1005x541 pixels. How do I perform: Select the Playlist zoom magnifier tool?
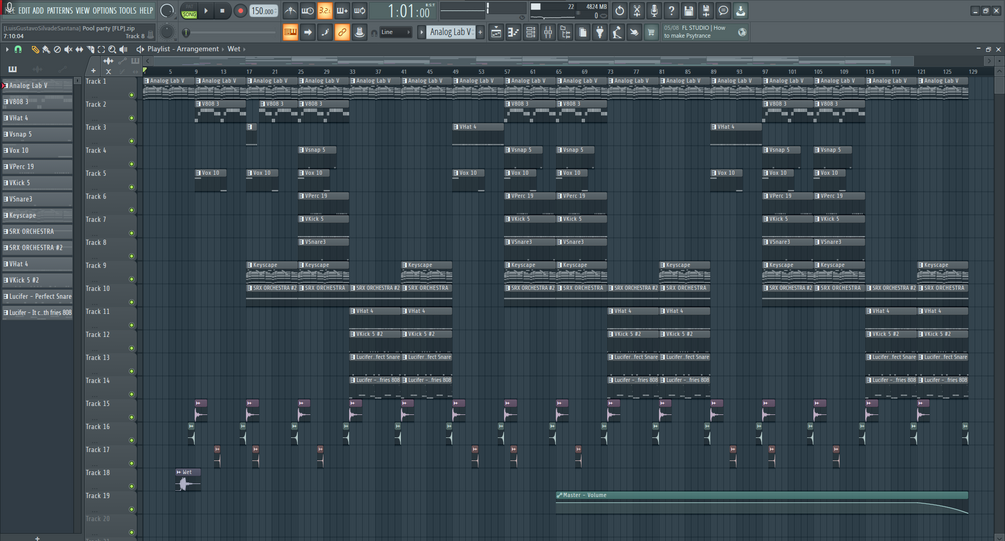click(112, 49)
